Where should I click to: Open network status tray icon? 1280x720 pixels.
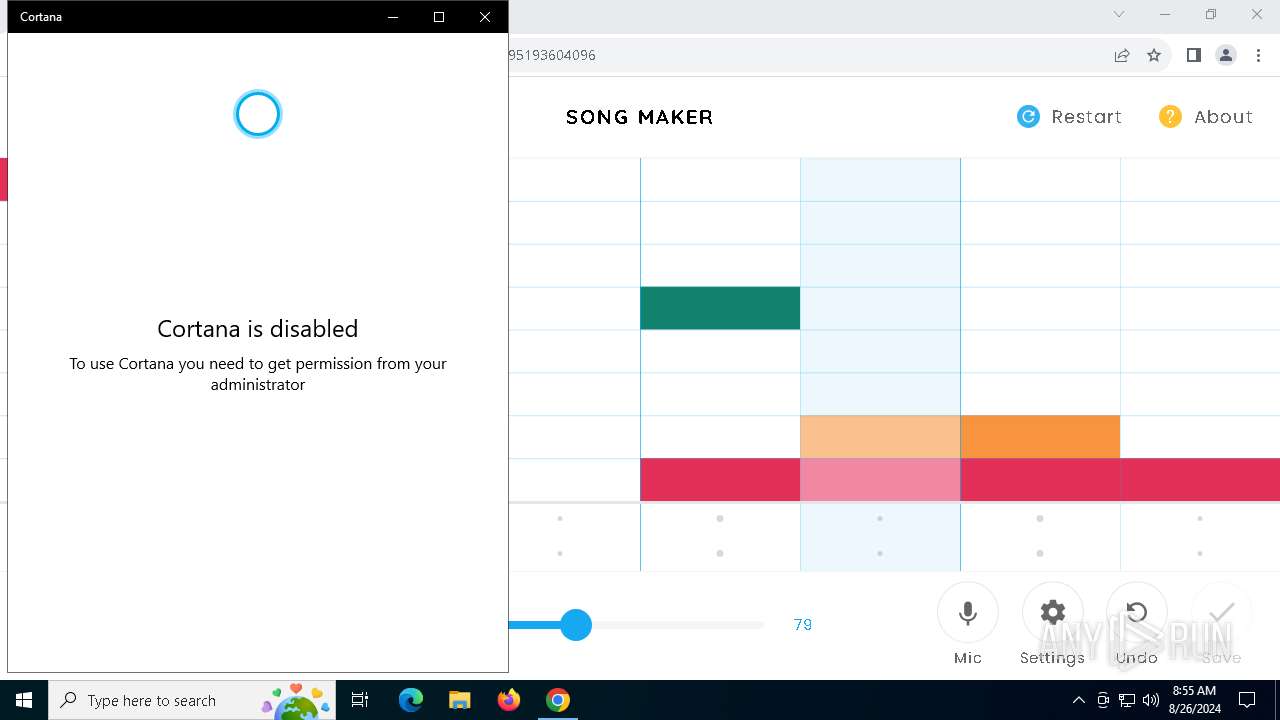click(x=1127, y=700)
